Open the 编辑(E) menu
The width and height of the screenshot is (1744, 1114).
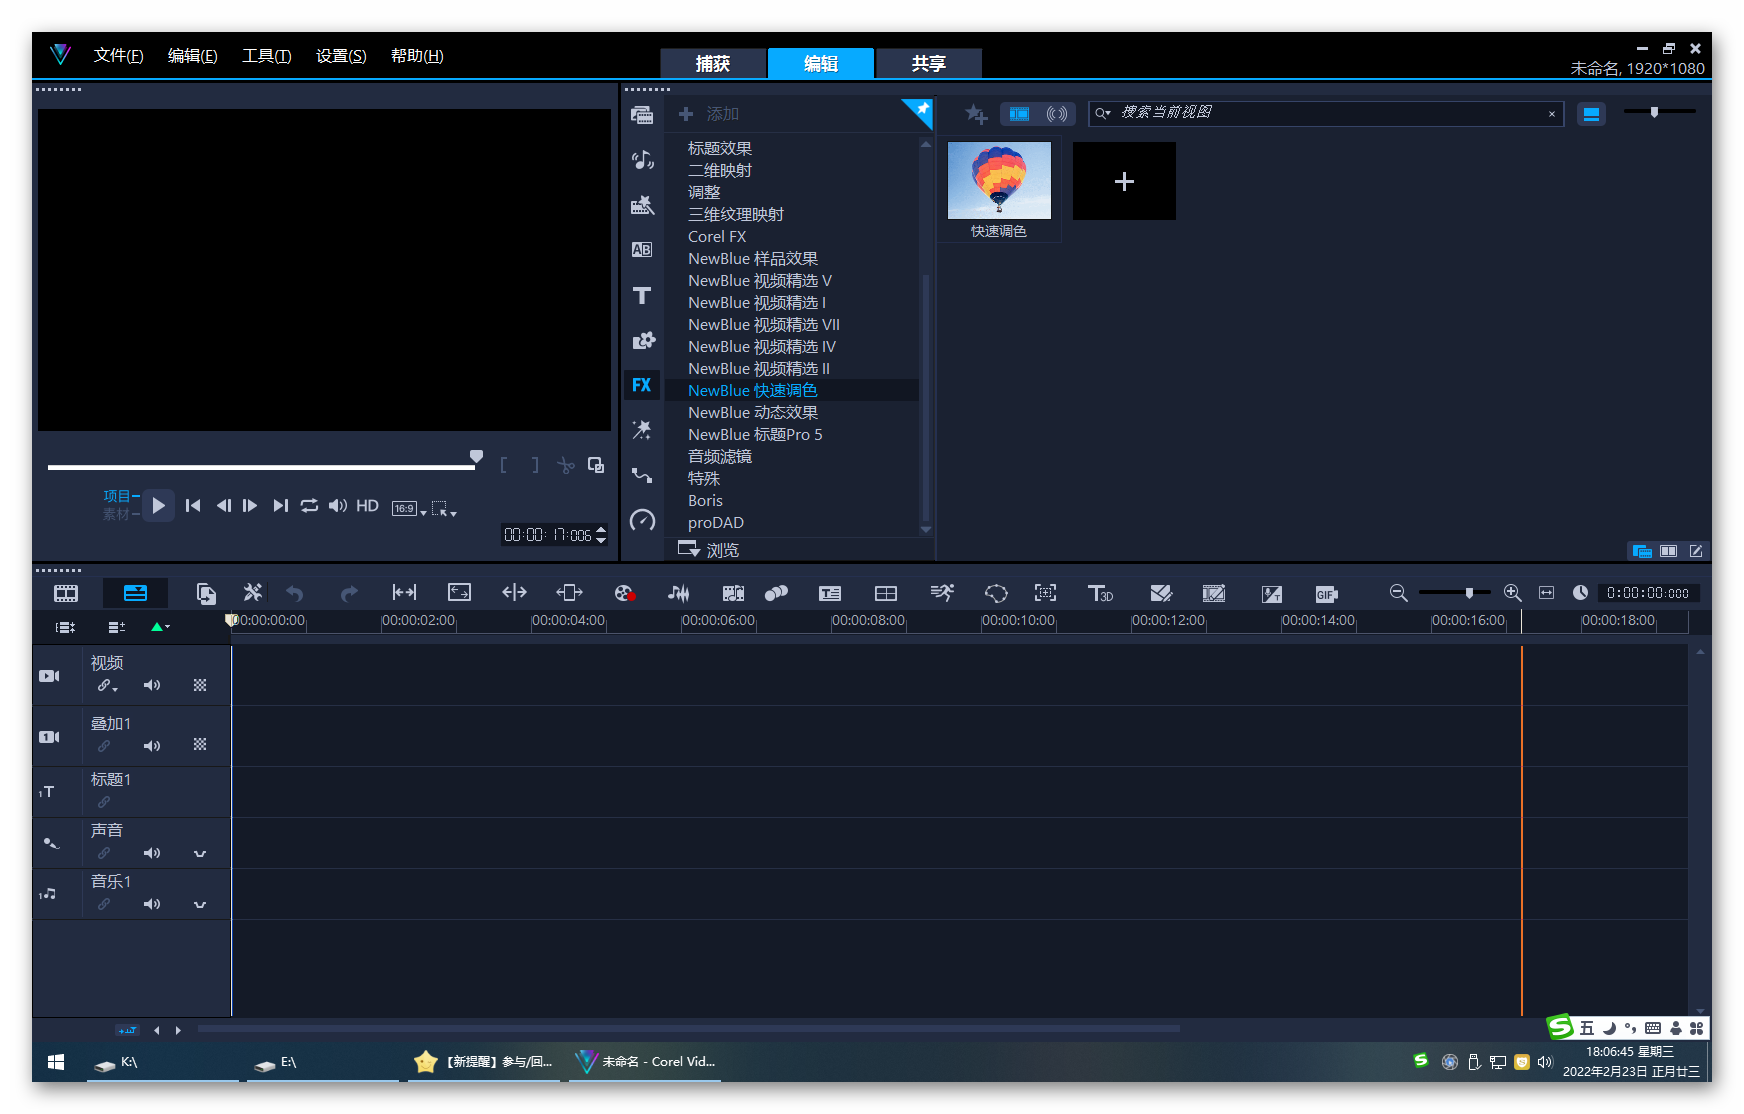coord(192,56)
